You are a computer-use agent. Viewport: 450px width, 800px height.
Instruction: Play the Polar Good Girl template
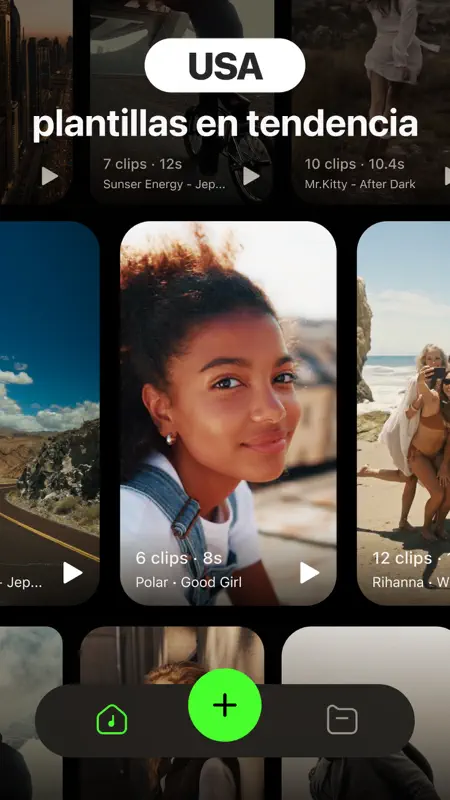309,572
